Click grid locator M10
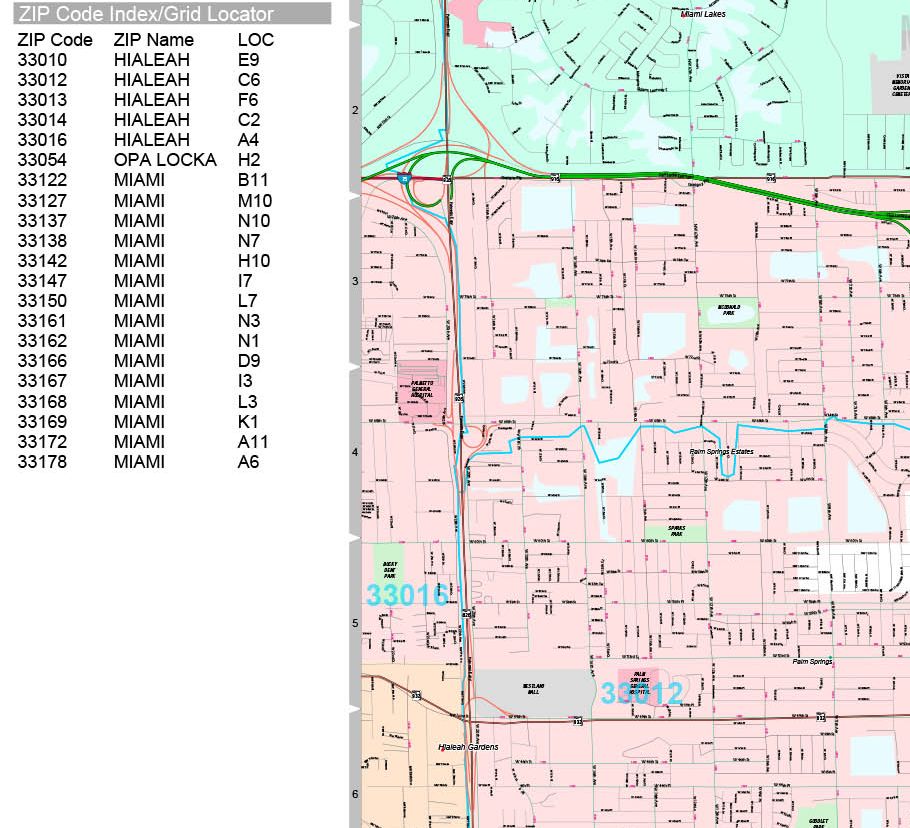The height and width of the screenshot is (828, 910). (255, 201)
